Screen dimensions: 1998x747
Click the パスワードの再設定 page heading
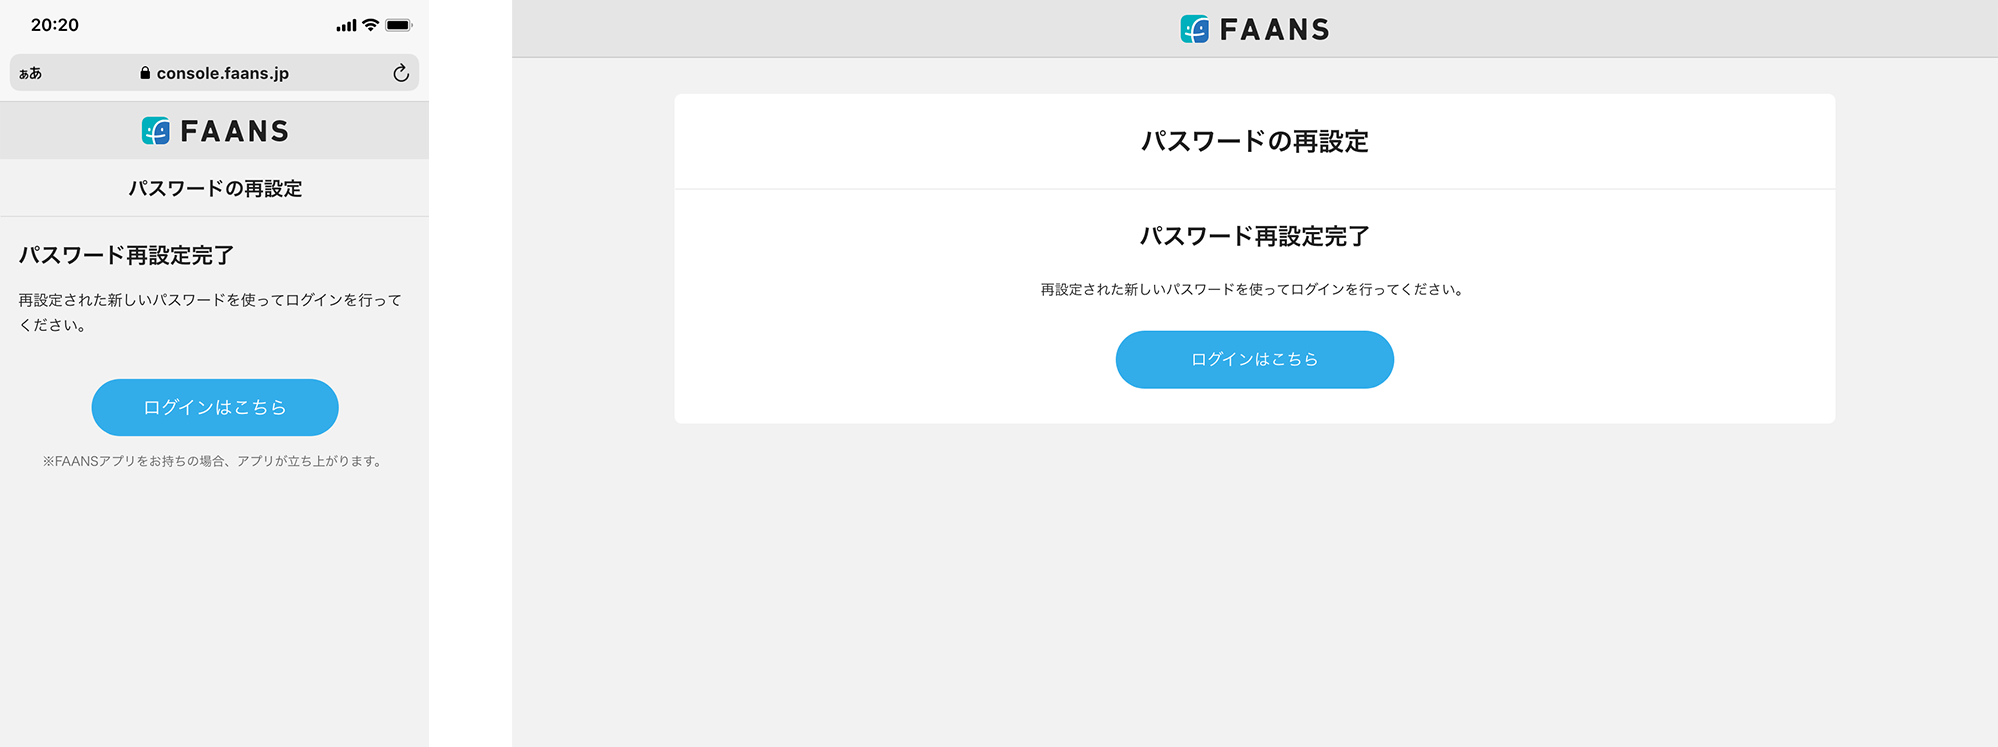coord(214,187)
